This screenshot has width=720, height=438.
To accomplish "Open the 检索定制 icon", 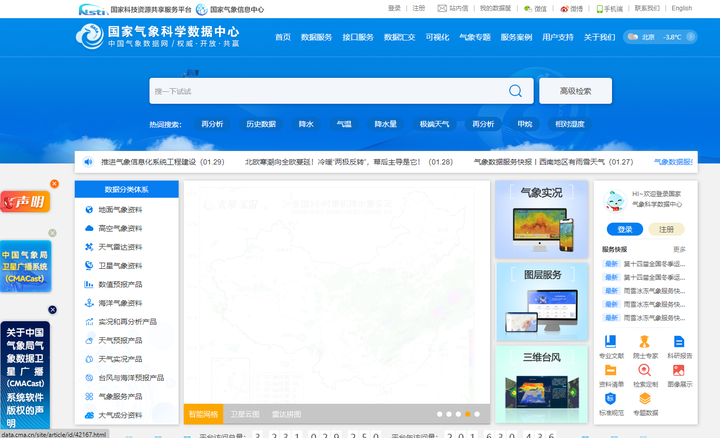I will 645,371.
